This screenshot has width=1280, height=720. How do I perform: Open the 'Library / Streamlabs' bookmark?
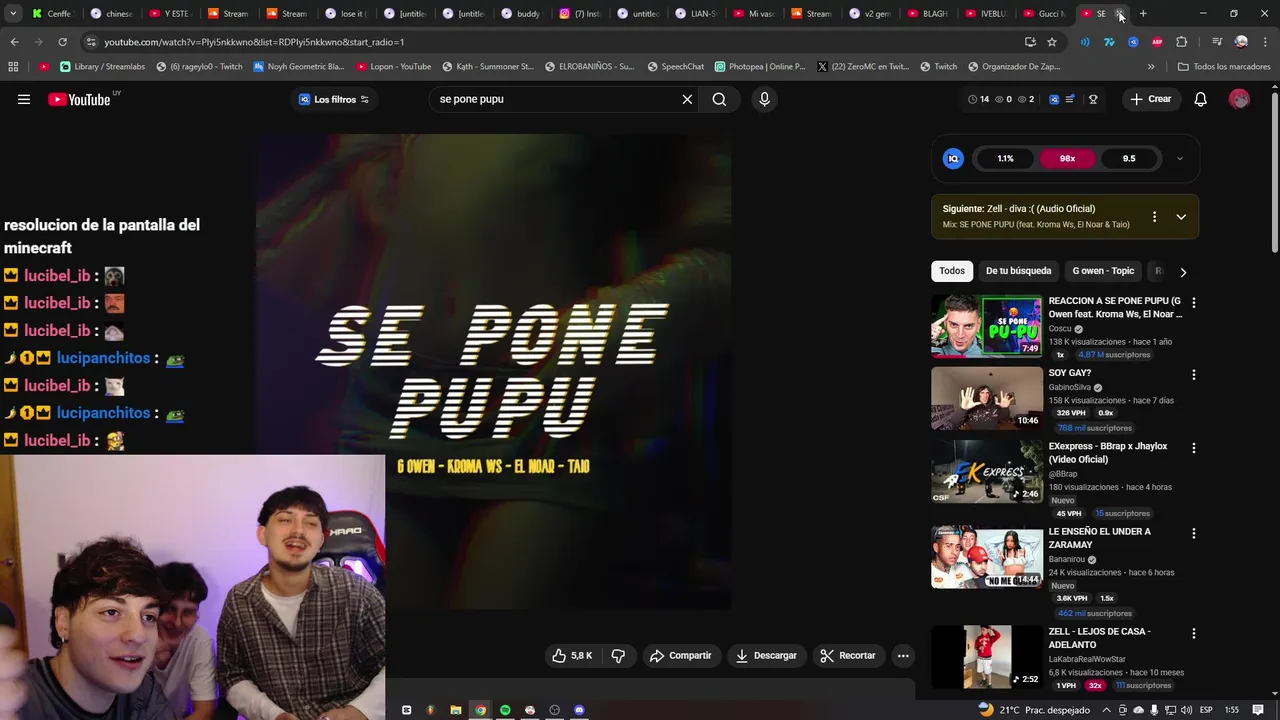(103, 67)
